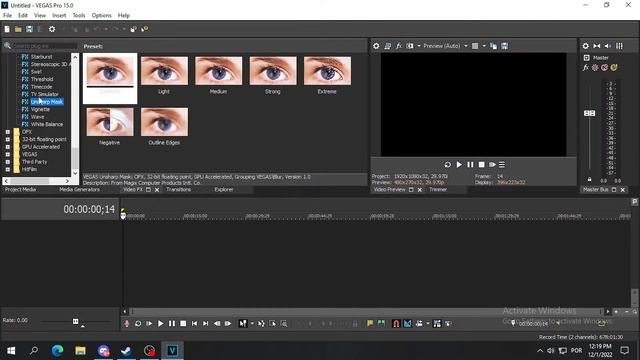Copy the preview snapshot to clipboard
This screenshot has height=360, width=640.
[493, 46]
